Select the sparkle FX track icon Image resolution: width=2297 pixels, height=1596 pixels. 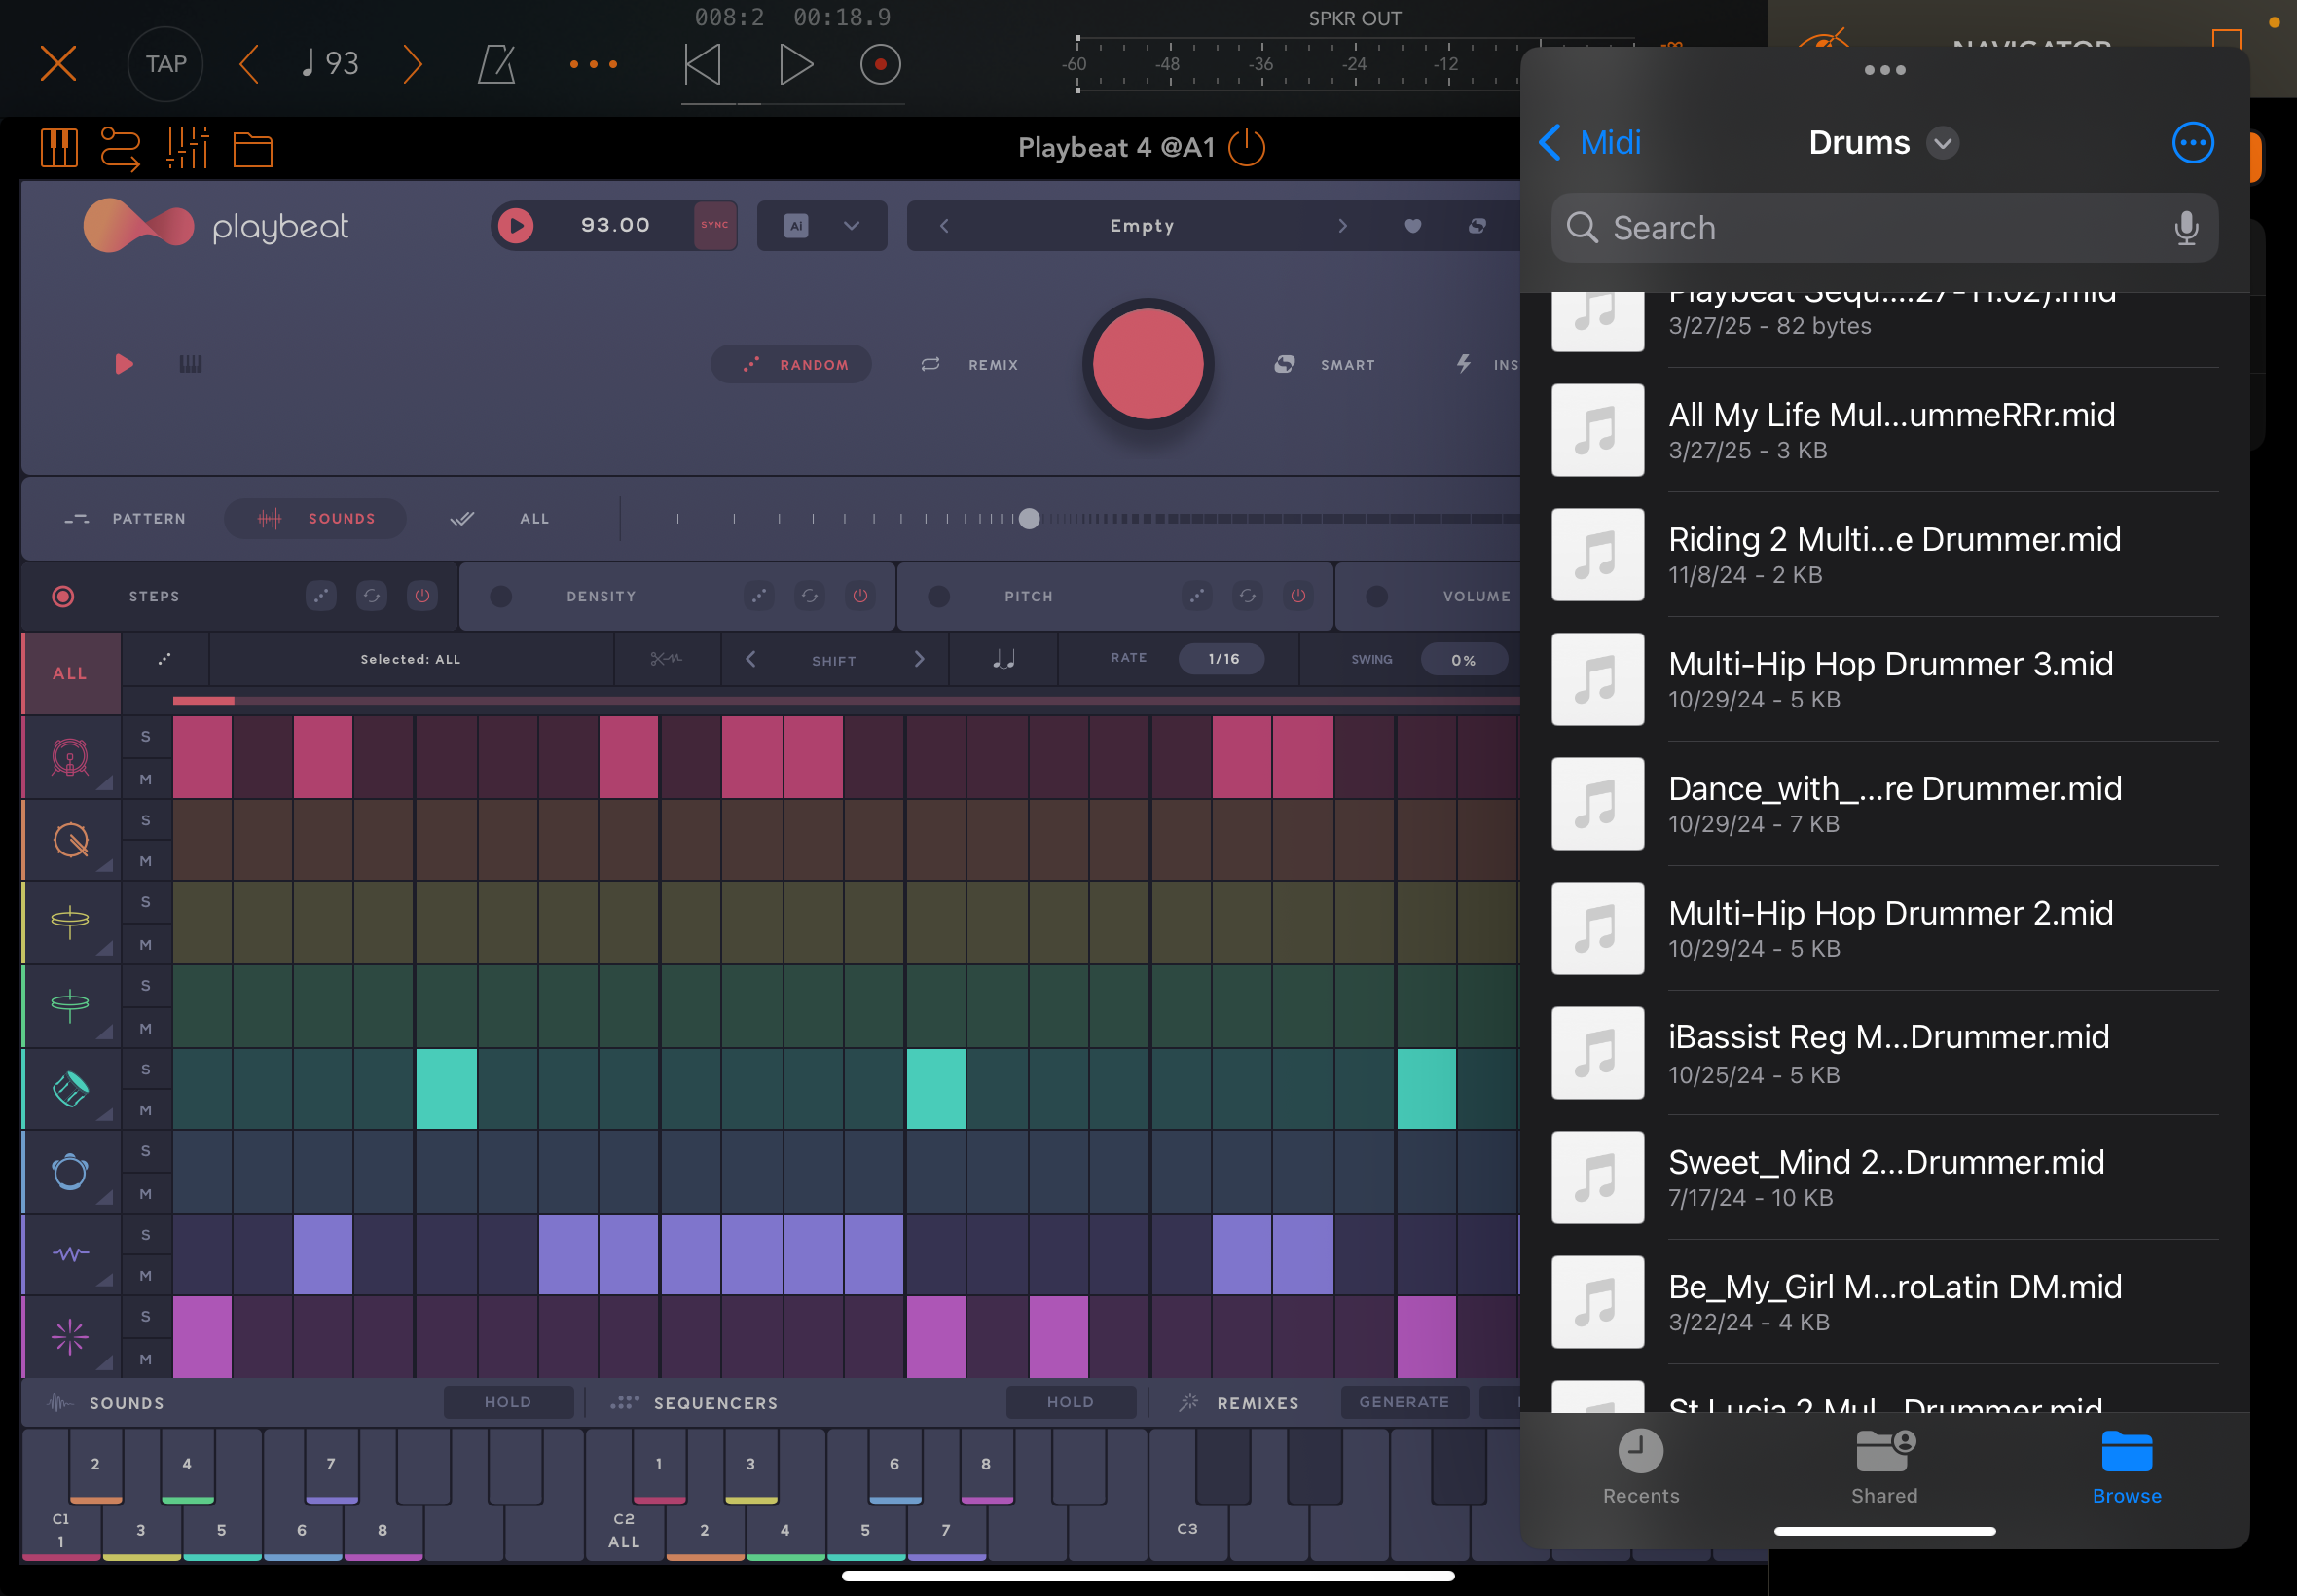point(70,1336)
